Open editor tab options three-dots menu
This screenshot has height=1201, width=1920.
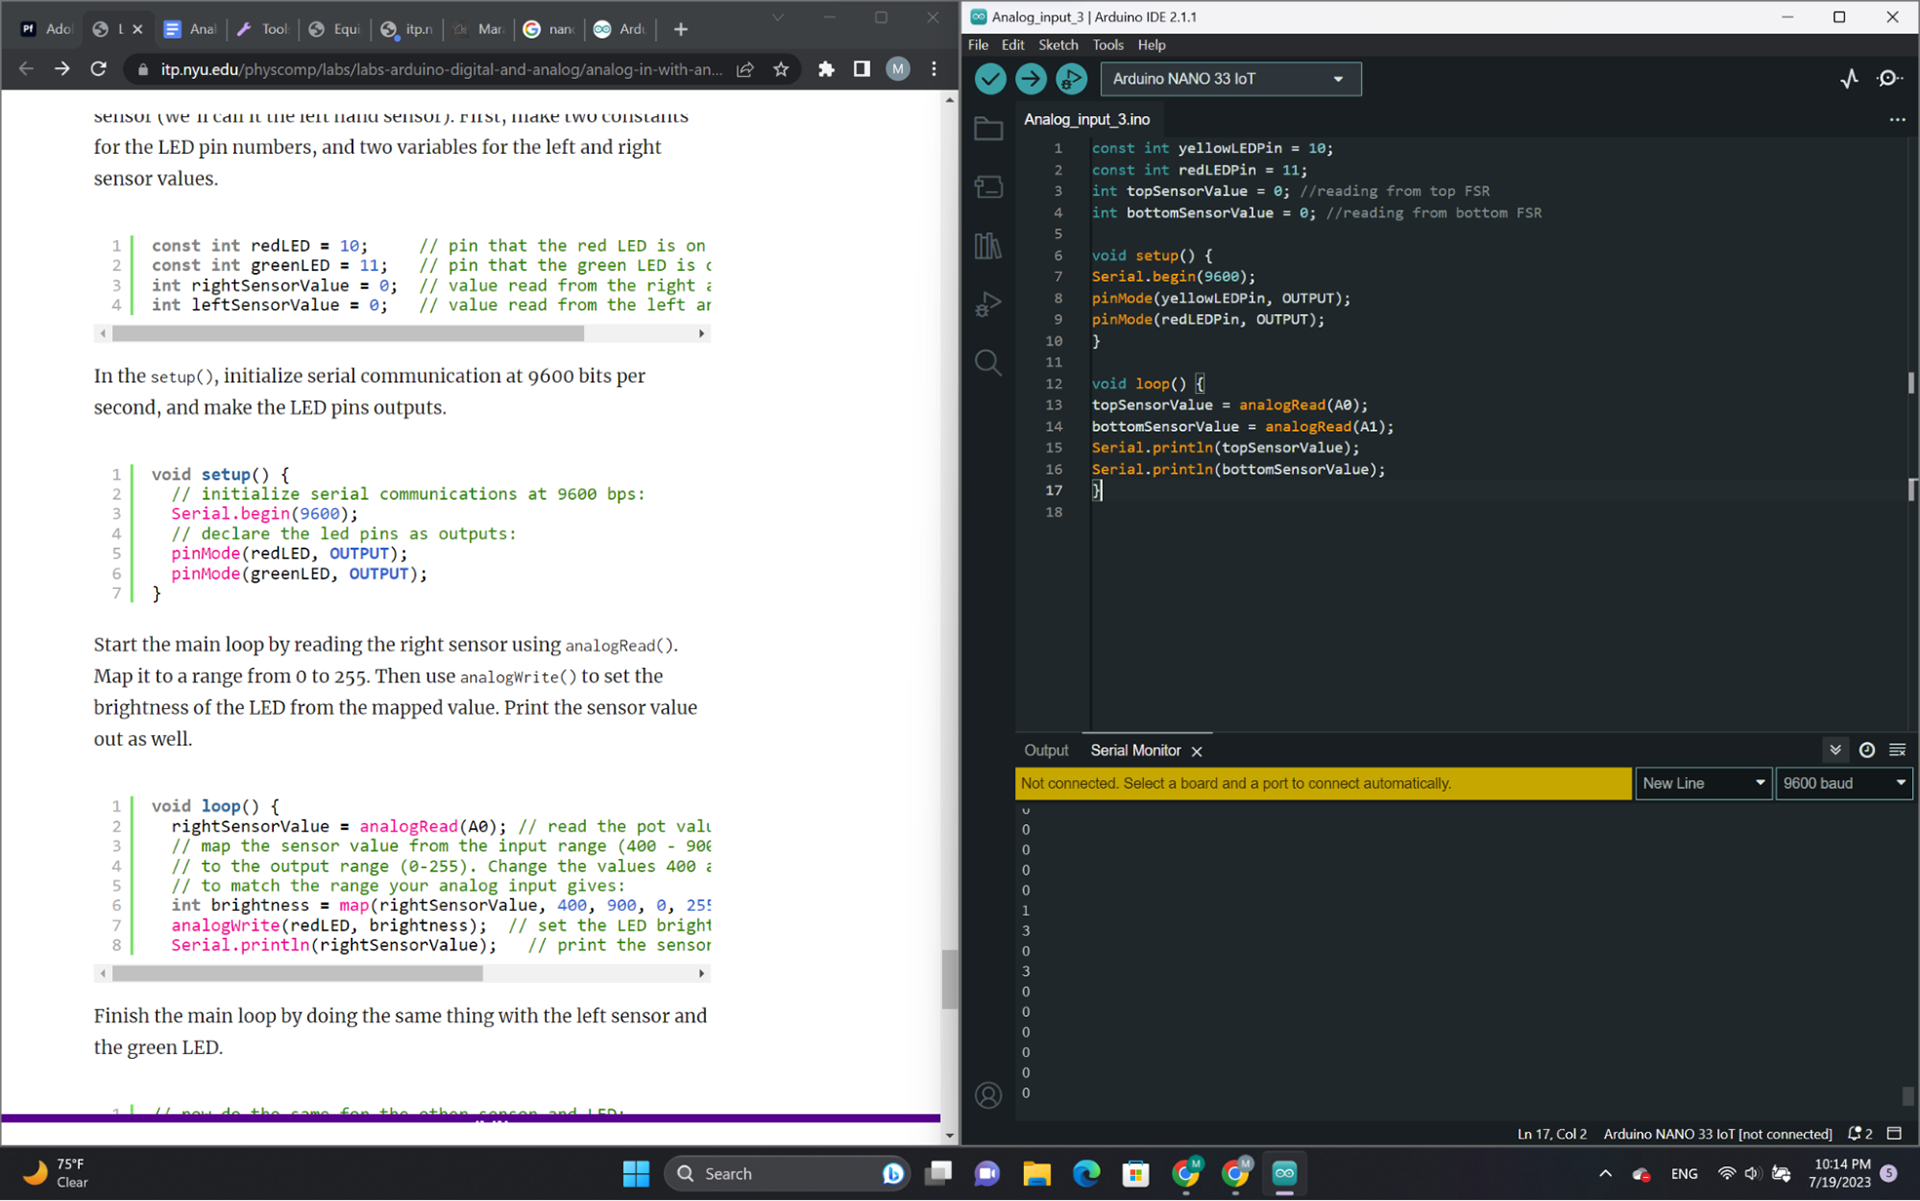pyautogui.click(x=1897, y=119)
